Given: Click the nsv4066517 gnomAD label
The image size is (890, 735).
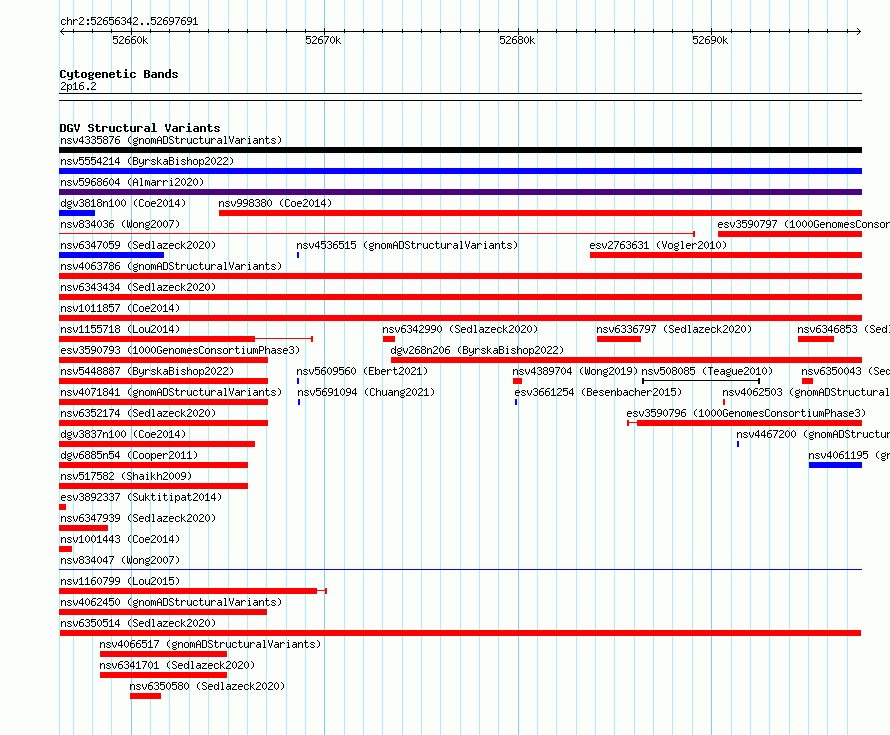Looking at the screenshot, I should [x=210, y=644].
